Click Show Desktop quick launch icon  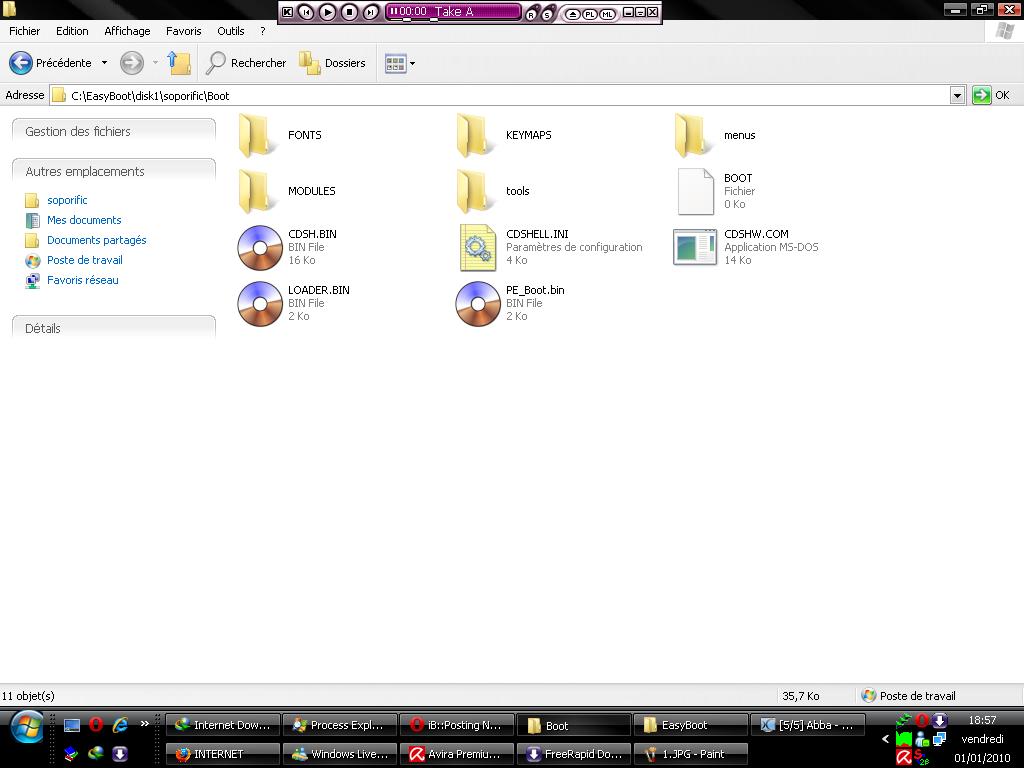click(71, 725)
